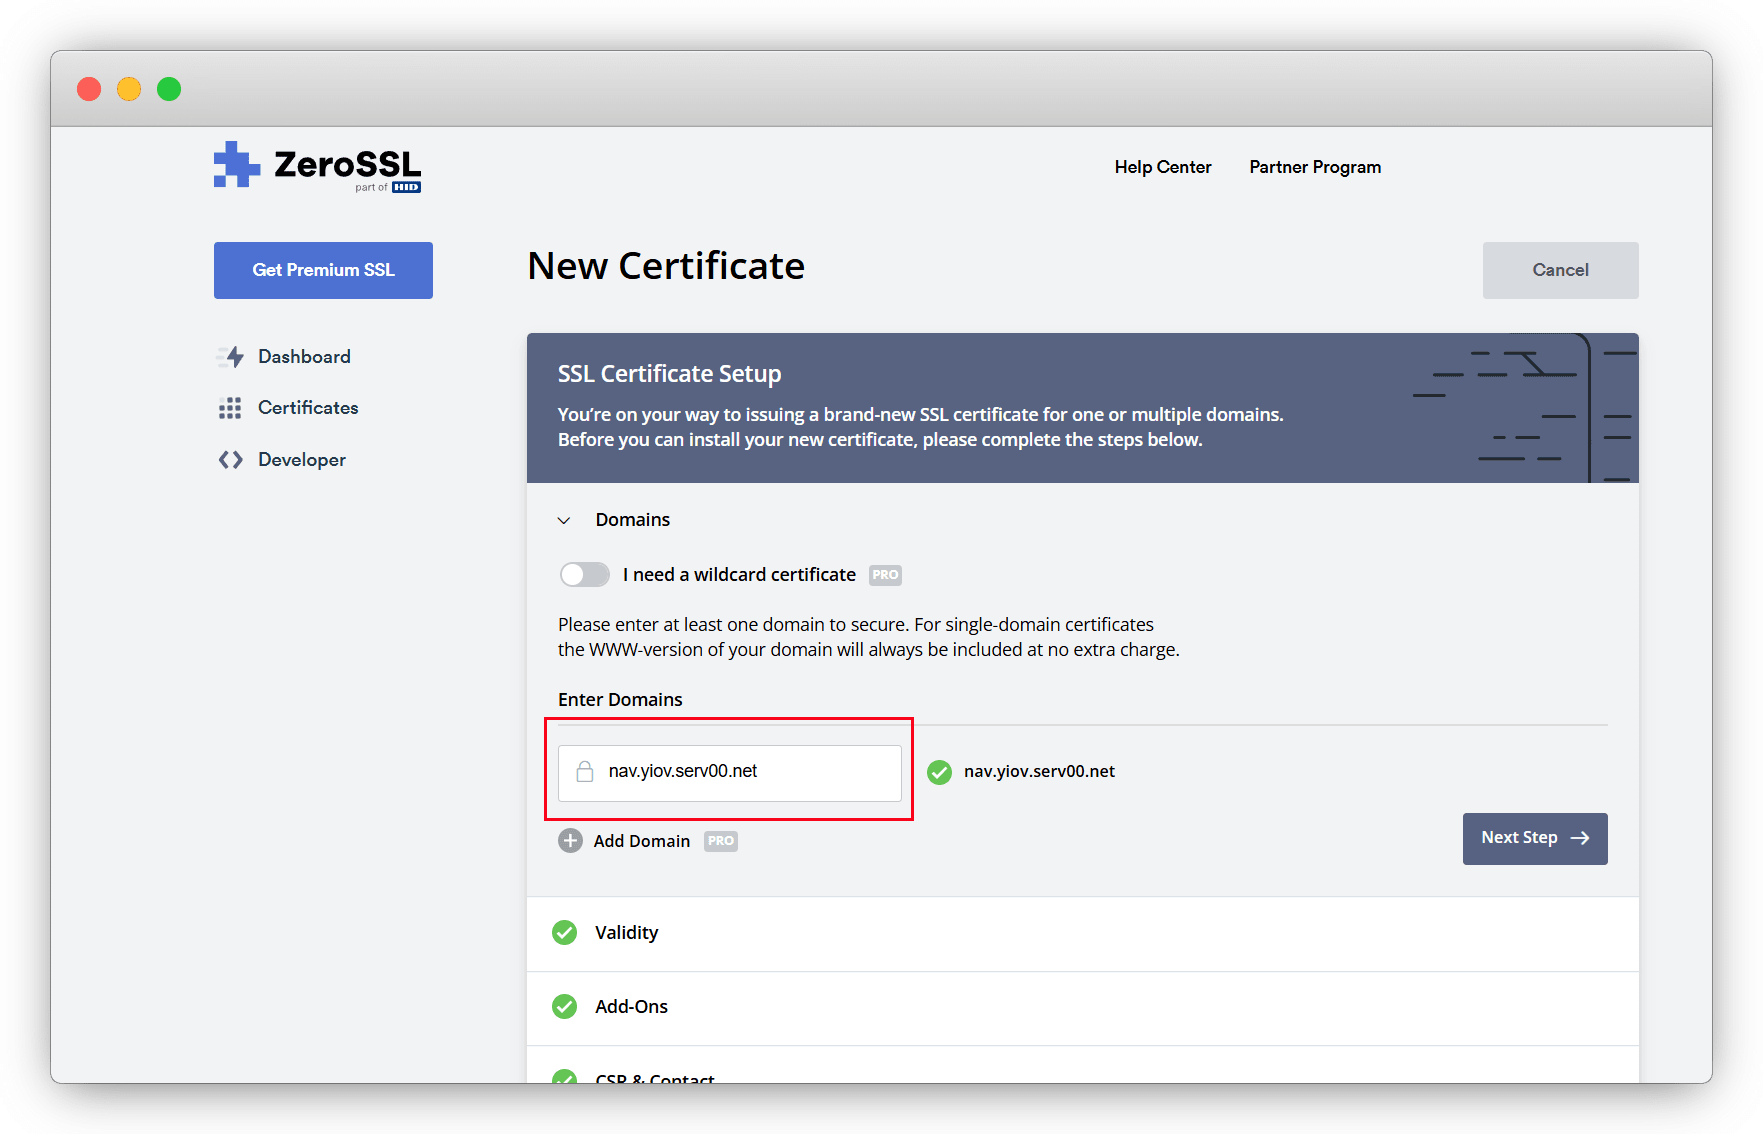
Task: Cancel the new certificate setup
Action: click(x=1559, y=270)
